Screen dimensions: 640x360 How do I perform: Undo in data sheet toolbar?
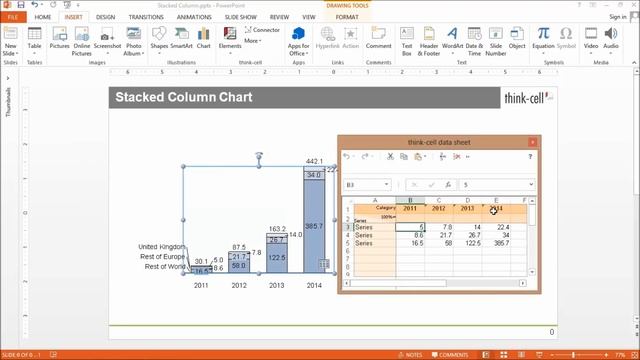(347, 157)
